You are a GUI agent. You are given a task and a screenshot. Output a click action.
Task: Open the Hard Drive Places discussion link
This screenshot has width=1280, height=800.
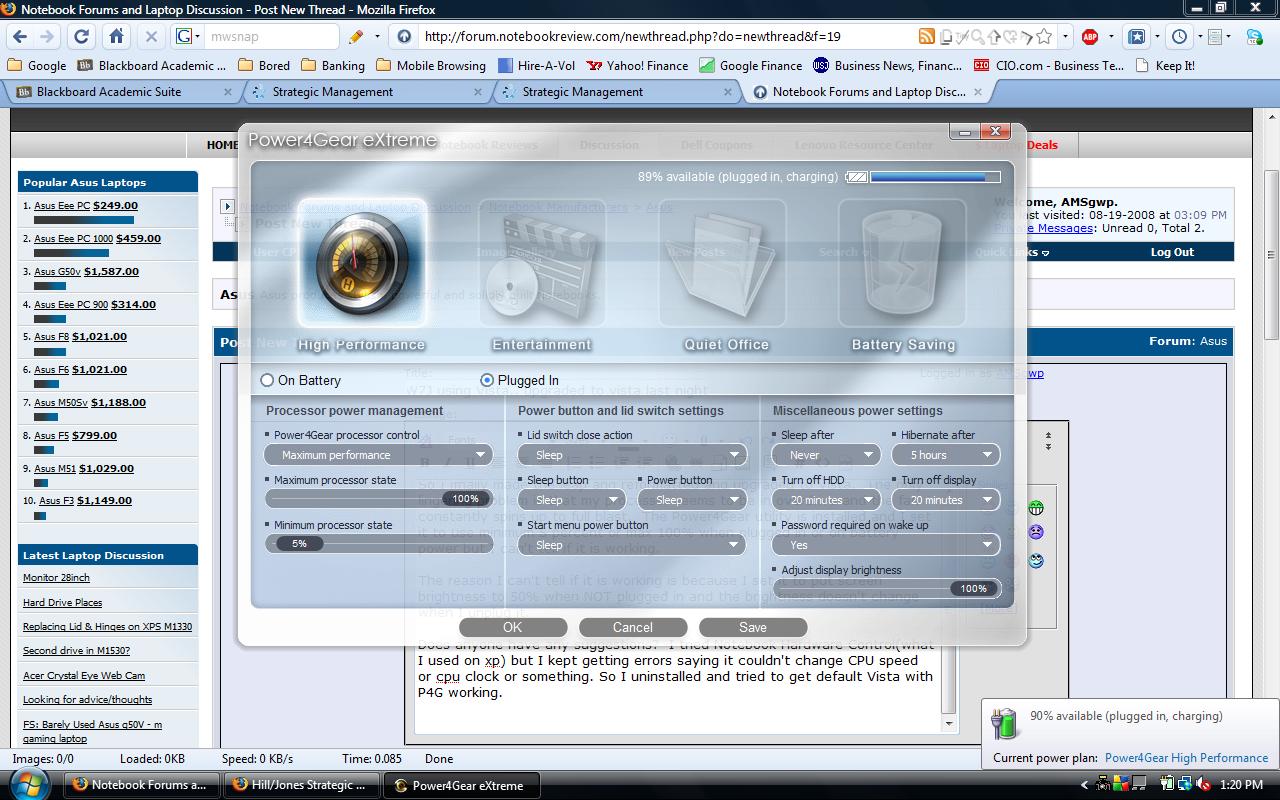pyautogui.click(x=62, y=602)
